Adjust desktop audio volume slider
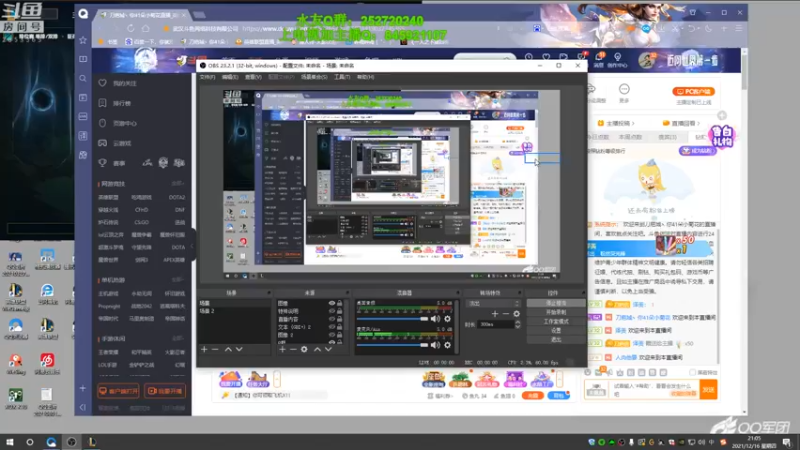Screen dimensions: 800x450 pos(392,319)
